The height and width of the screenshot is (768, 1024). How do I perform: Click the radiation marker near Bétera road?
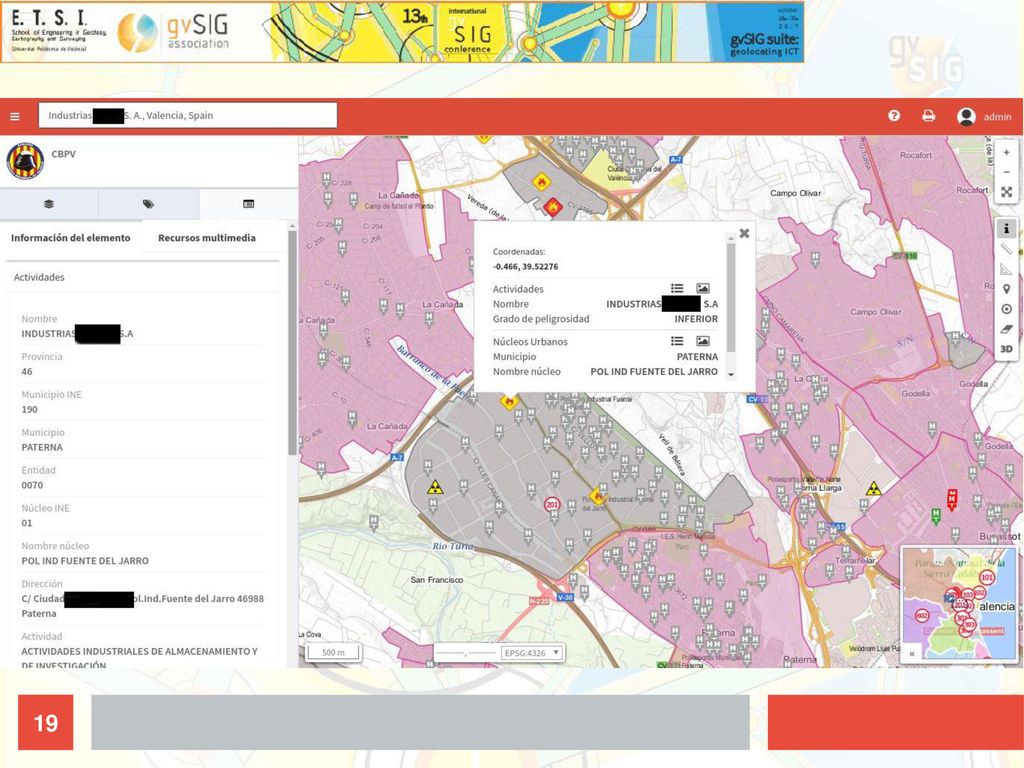[873, 489]
